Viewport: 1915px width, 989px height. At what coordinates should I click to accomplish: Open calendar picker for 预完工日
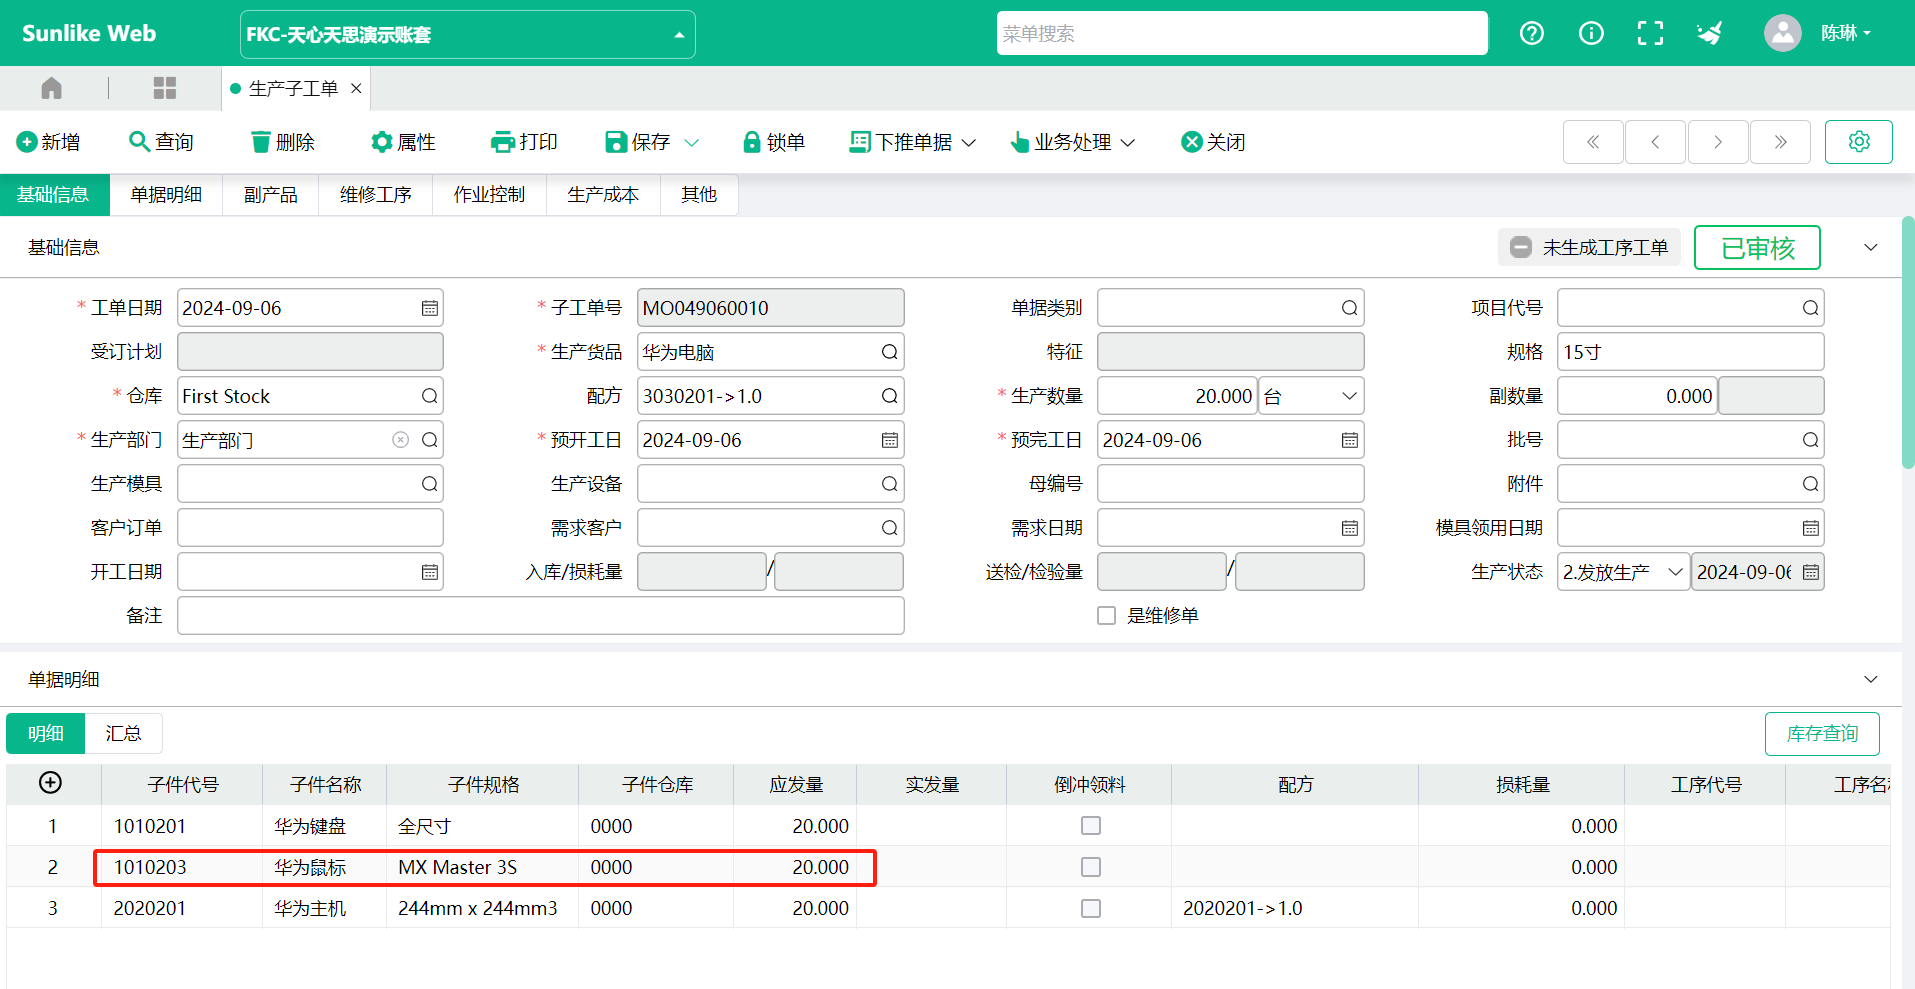coord(1350,440)
